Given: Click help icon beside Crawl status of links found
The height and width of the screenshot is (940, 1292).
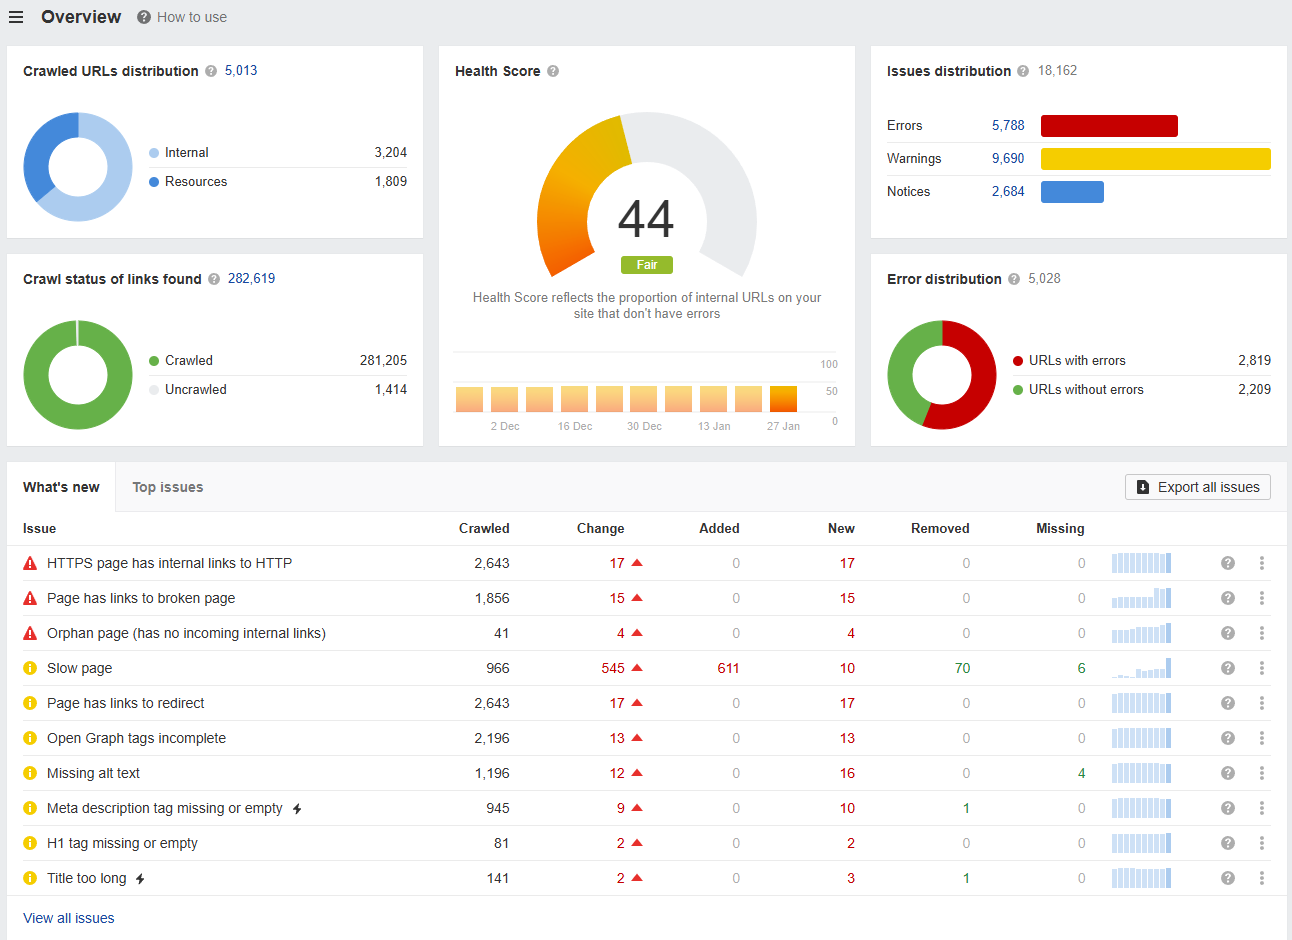Looking at the screenshot, I should [214, 279].
